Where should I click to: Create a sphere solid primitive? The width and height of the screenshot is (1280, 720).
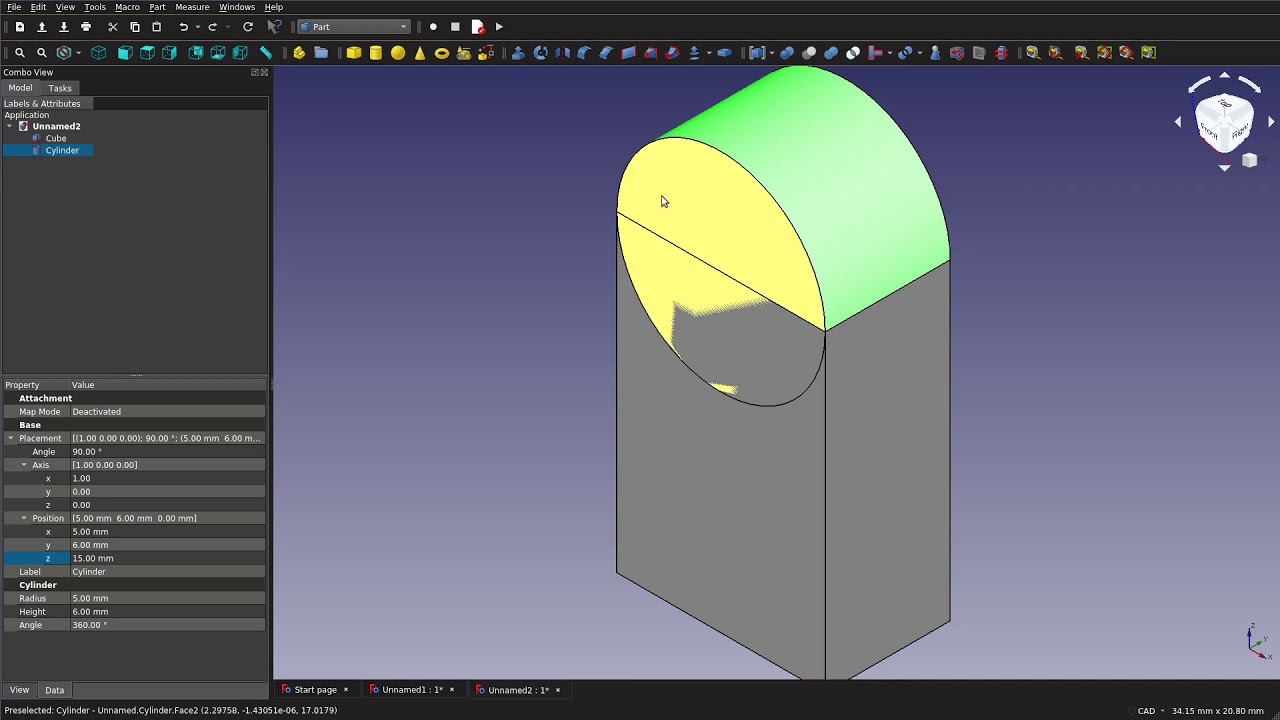(x=398, y=53)
